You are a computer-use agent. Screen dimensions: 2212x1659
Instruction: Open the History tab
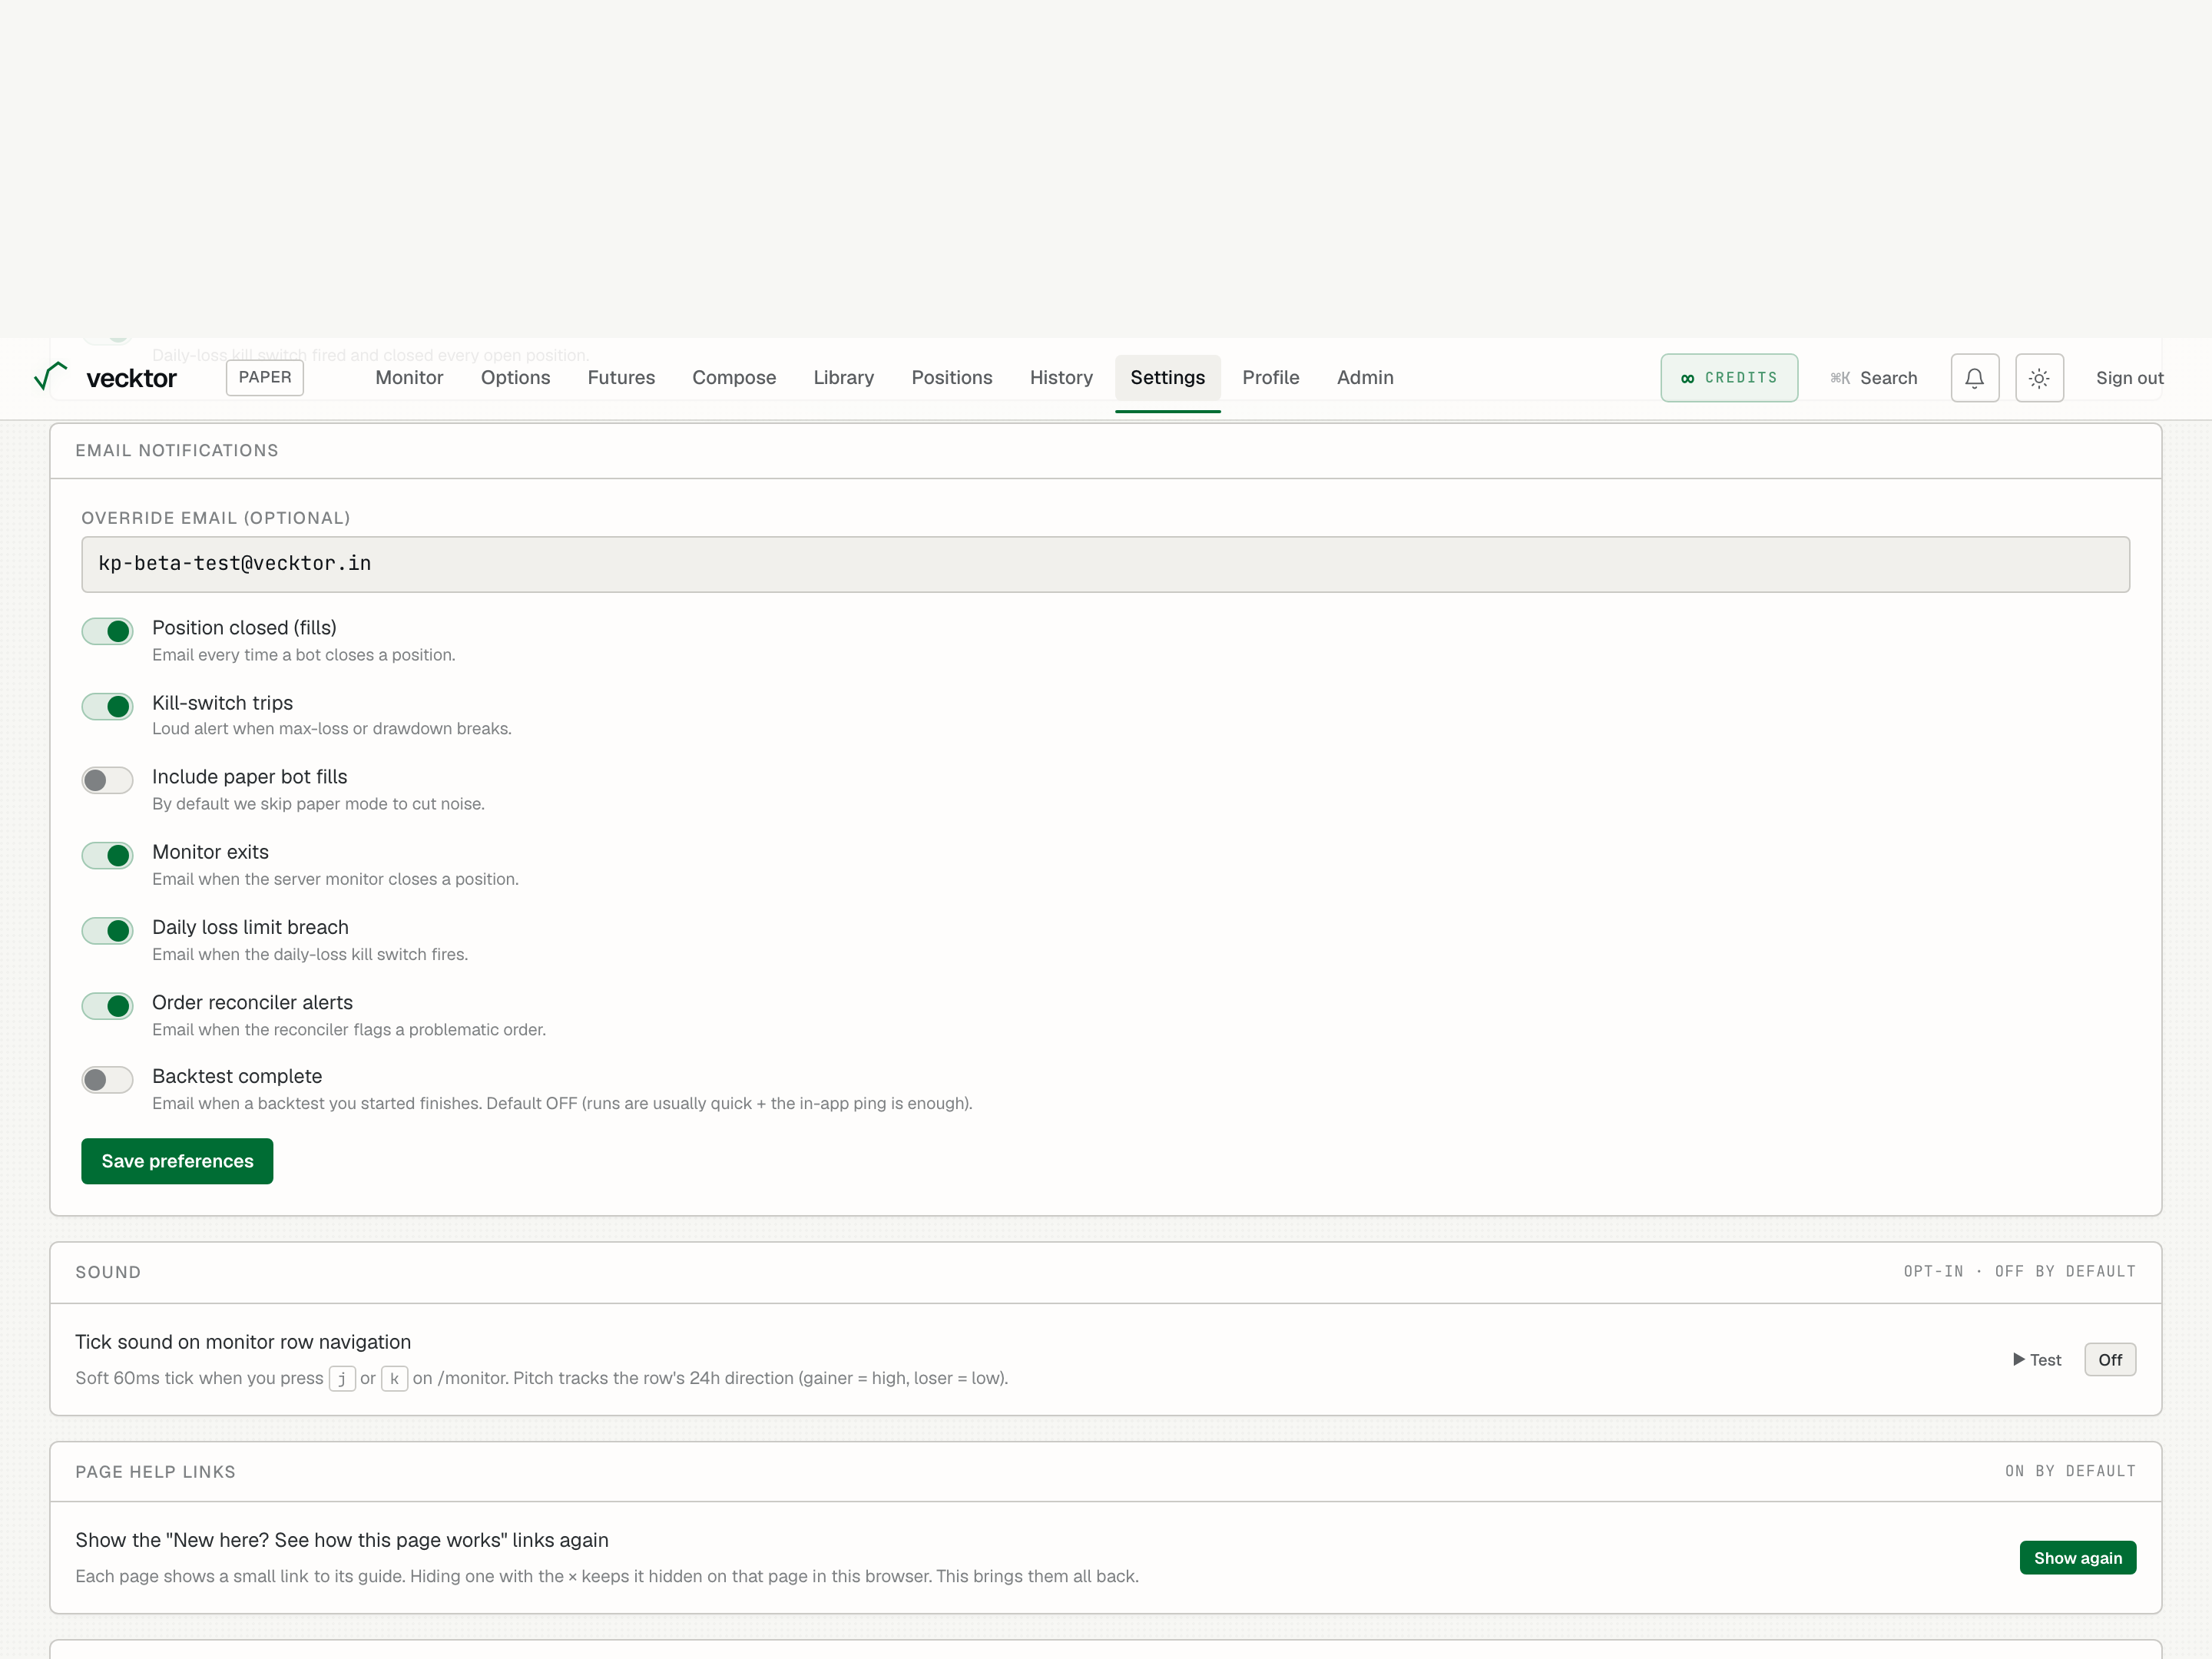click(1061, 378)
